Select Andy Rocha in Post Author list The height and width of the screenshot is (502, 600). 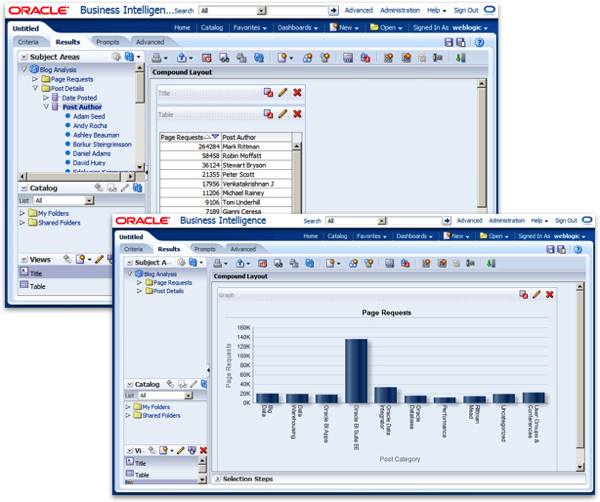click(90, 126)
